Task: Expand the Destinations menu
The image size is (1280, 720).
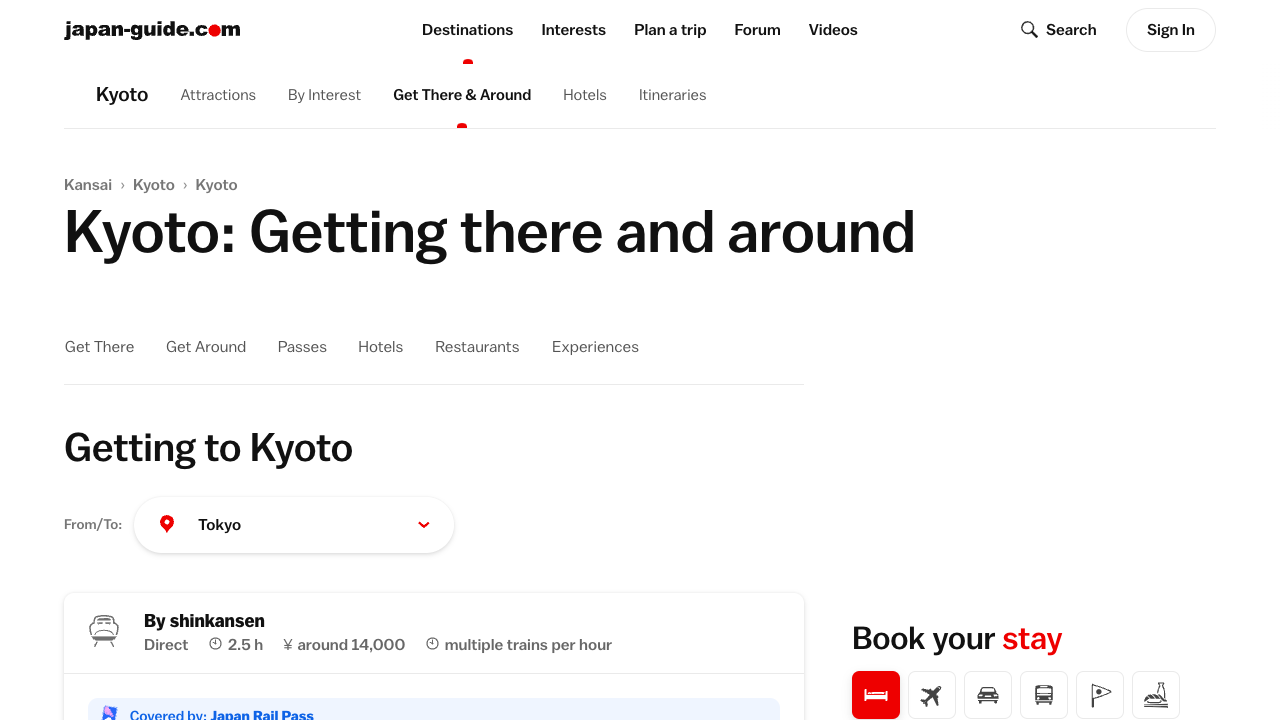Action: pos(467,30)
